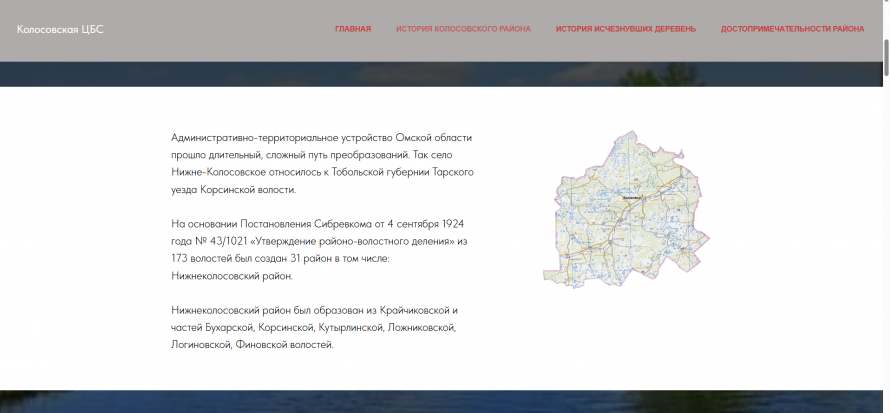
Task: Open ДОСТОПРИМЕЧАТЕЛЬНОСТИ РАЙОНА section
Action: tap(792, 29)
